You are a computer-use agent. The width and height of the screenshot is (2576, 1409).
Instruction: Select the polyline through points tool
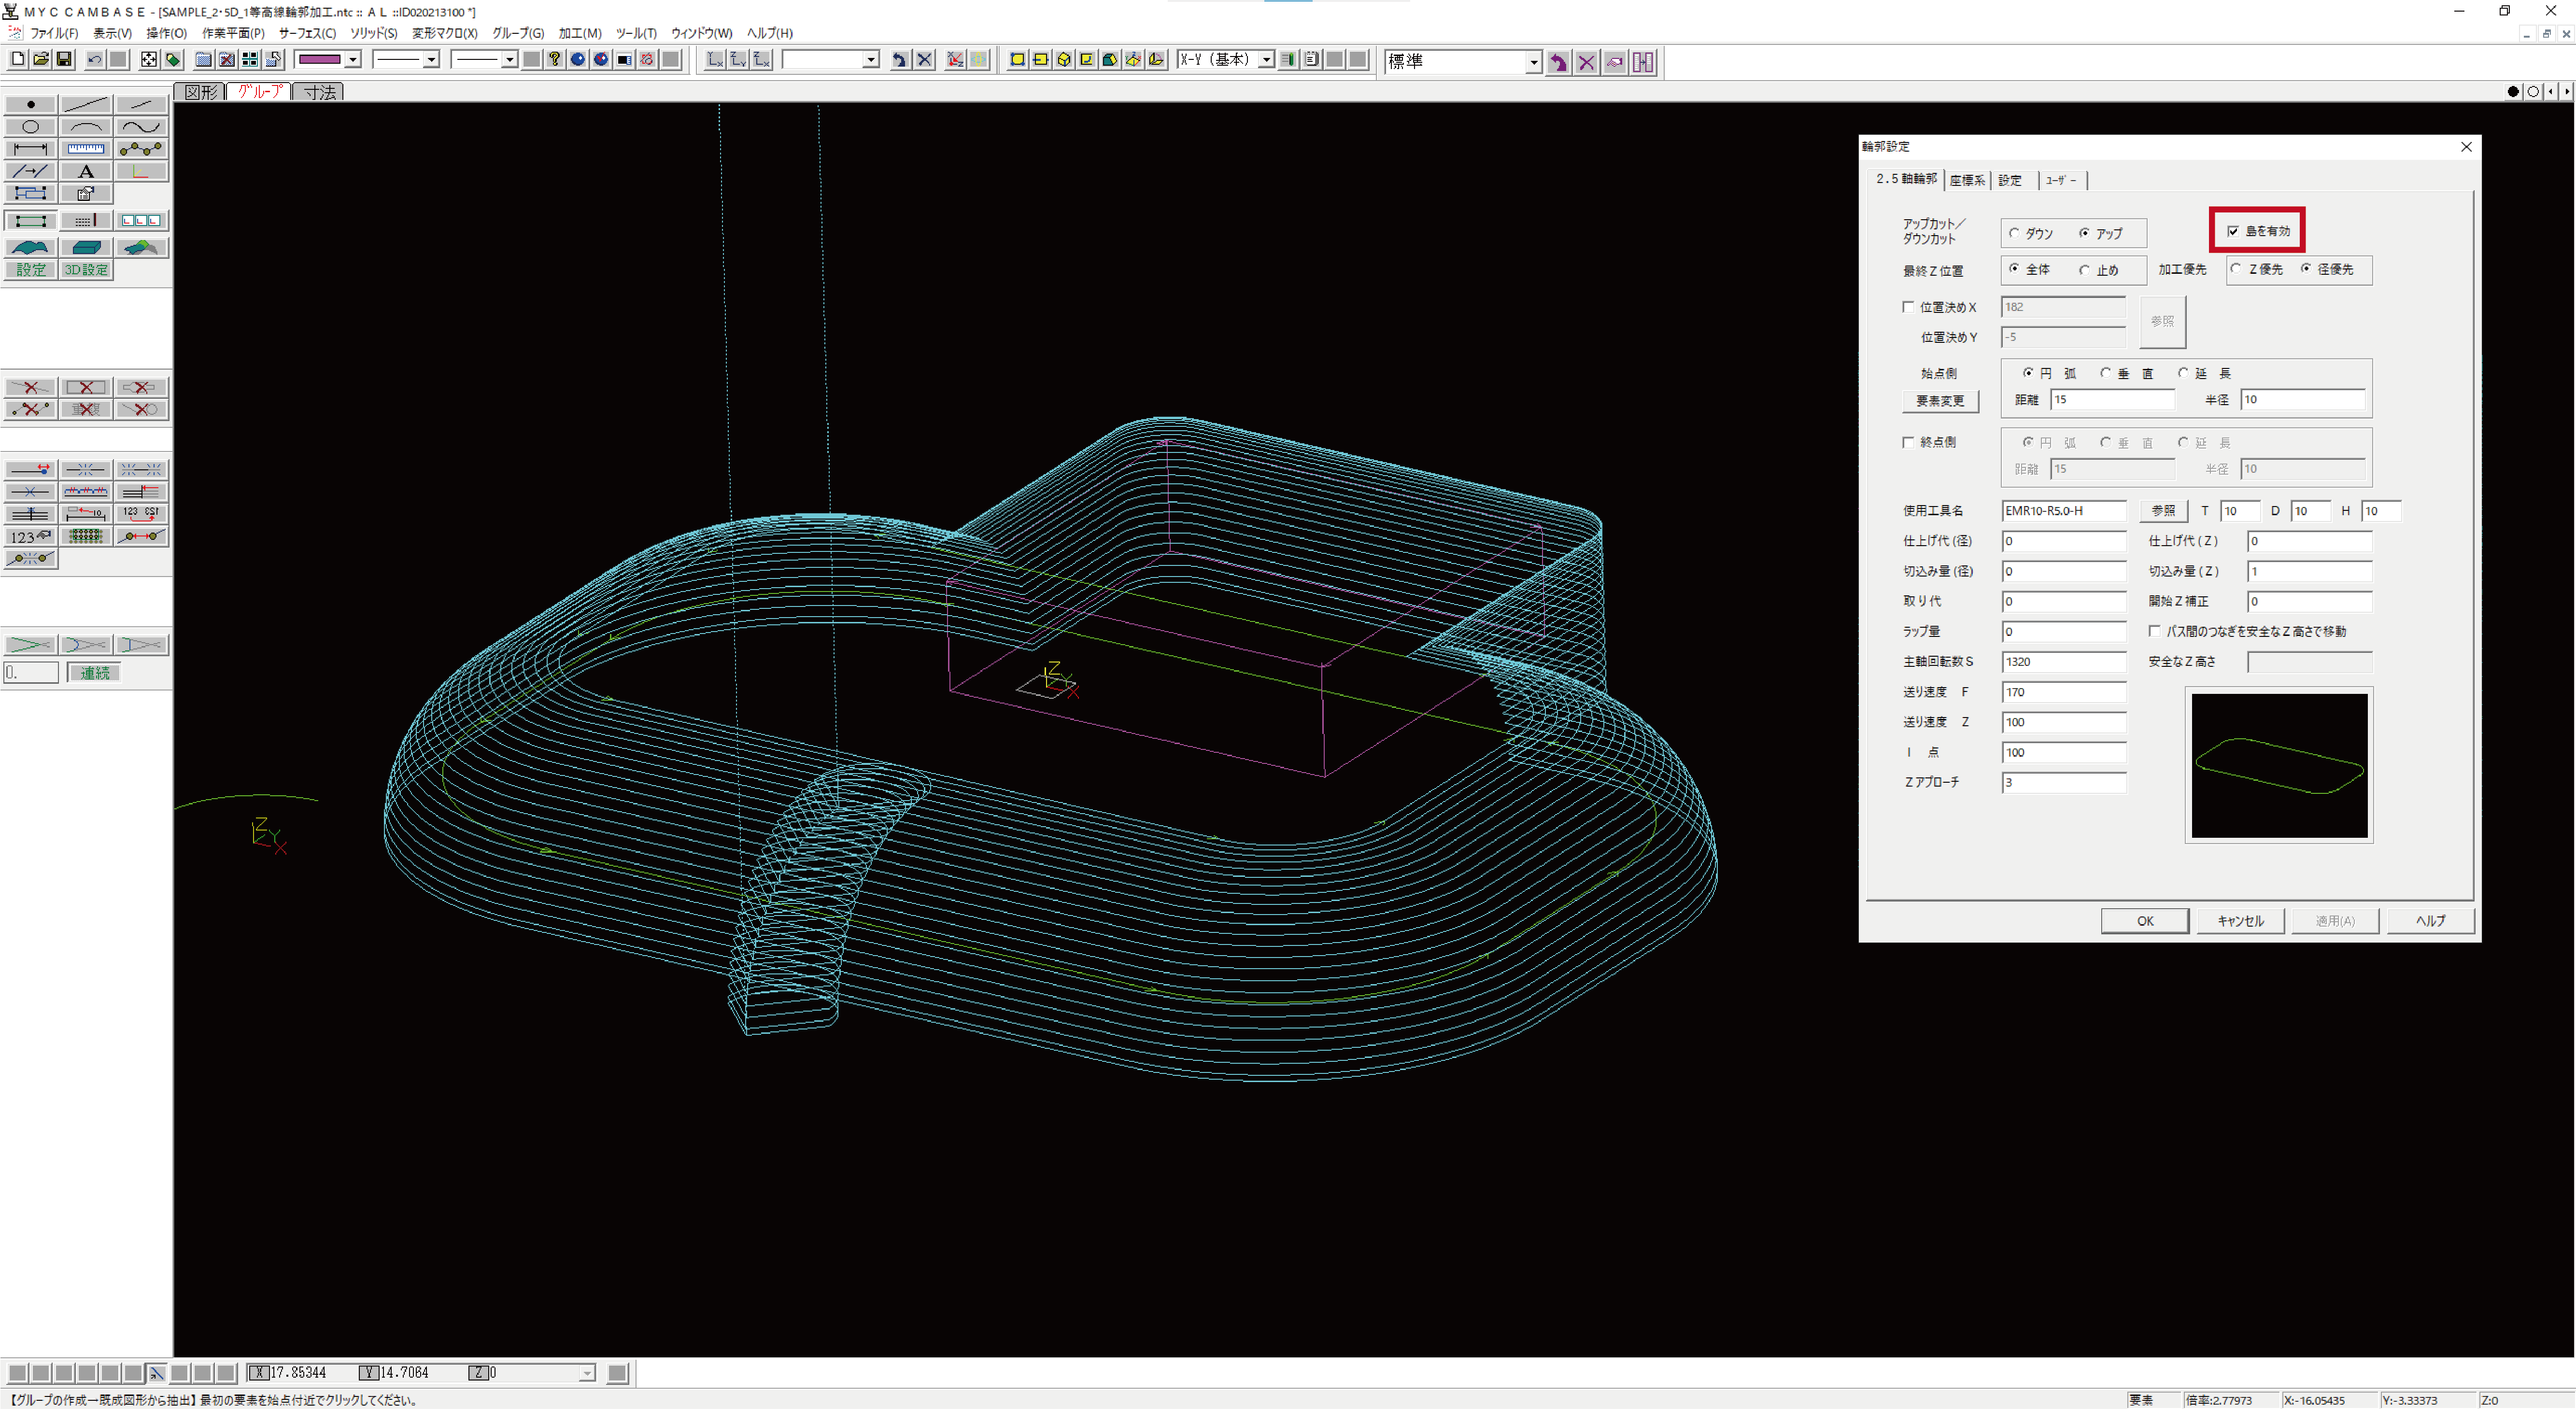click(x=140, y=149)
